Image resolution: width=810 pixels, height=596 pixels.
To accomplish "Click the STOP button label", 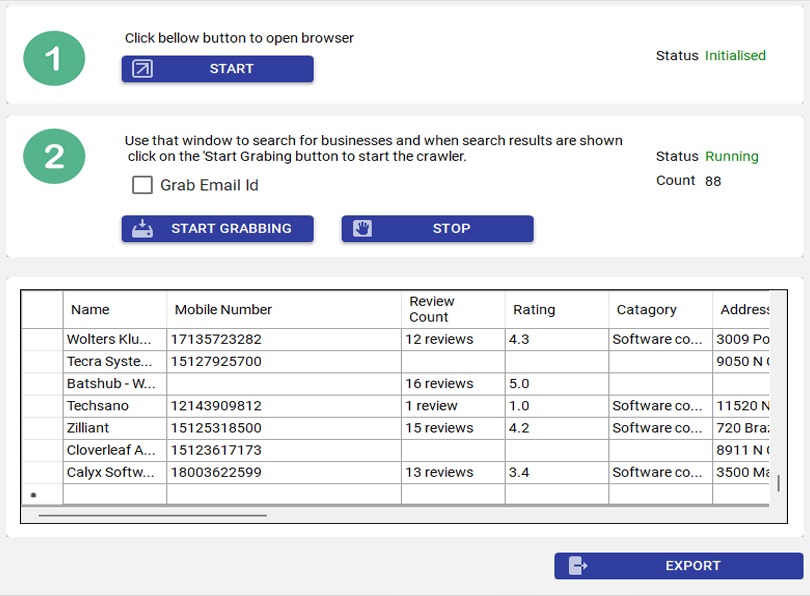I will [451, 228].
